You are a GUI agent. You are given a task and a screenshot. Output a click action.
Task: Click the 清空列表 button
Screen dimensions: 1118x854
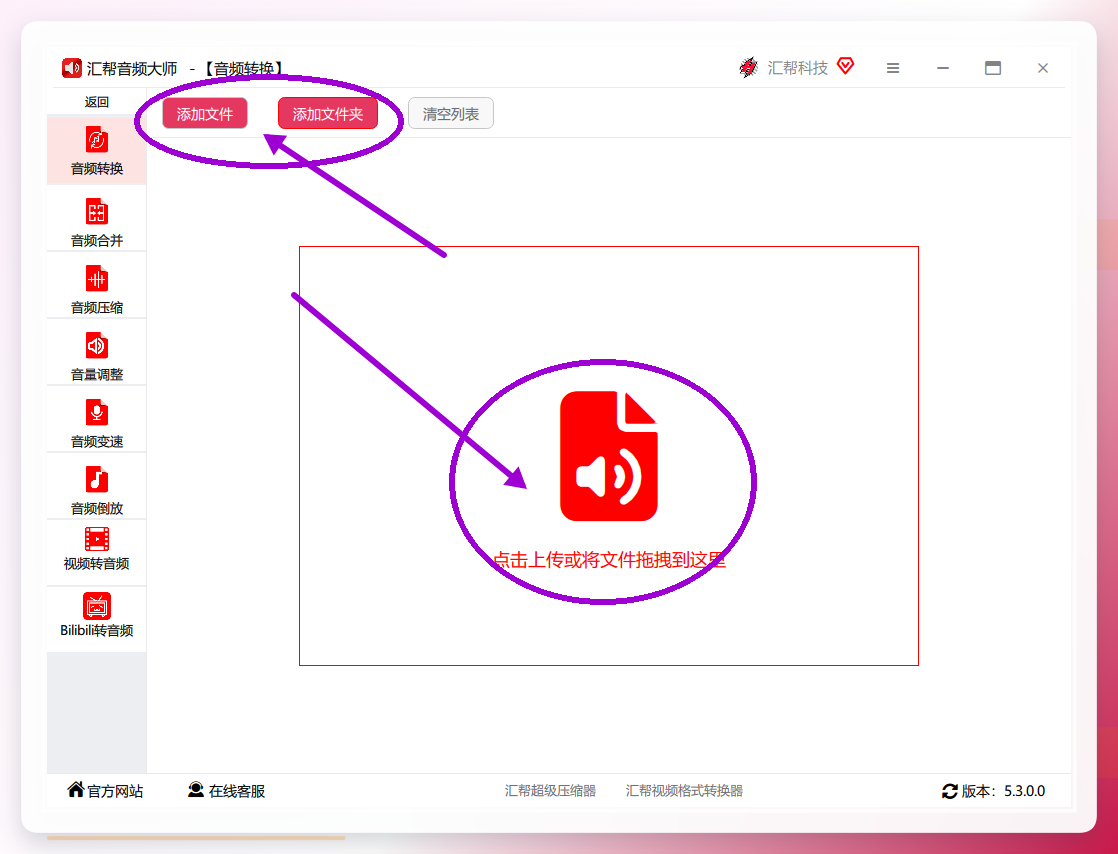tap(451, 113)
